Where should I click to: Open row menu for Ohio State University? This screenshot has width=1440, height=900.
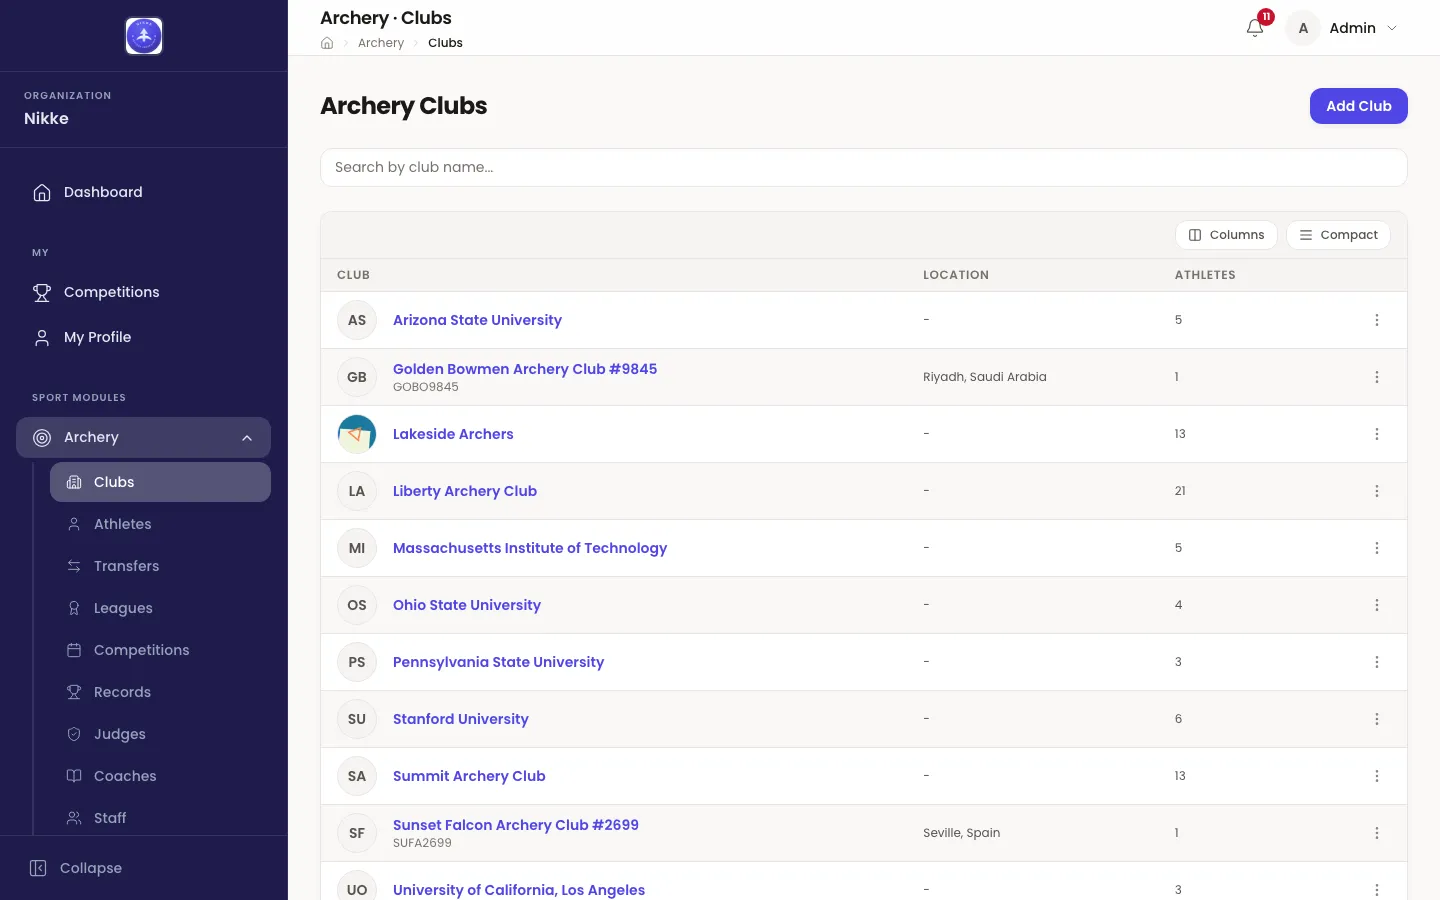1377,605
